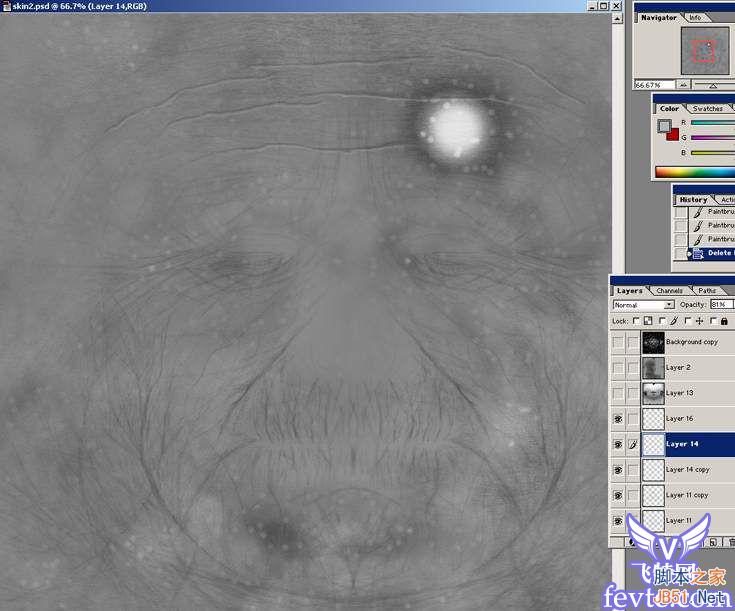Show hidden Layer 2 via visibility box
Image resolution: width=735 pixels, height=611 pixels.
tap(618, 368)
